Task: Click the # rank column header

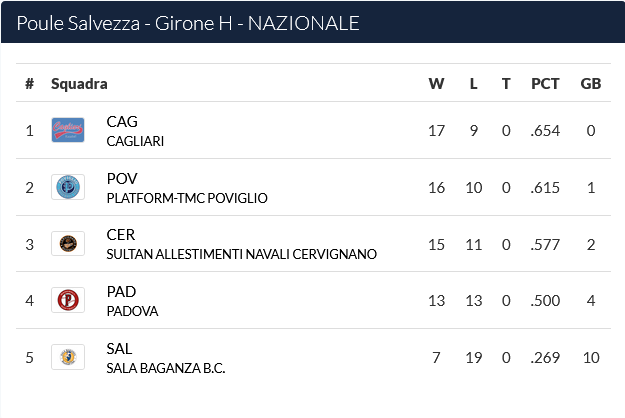Action: (x=29, y=84)
